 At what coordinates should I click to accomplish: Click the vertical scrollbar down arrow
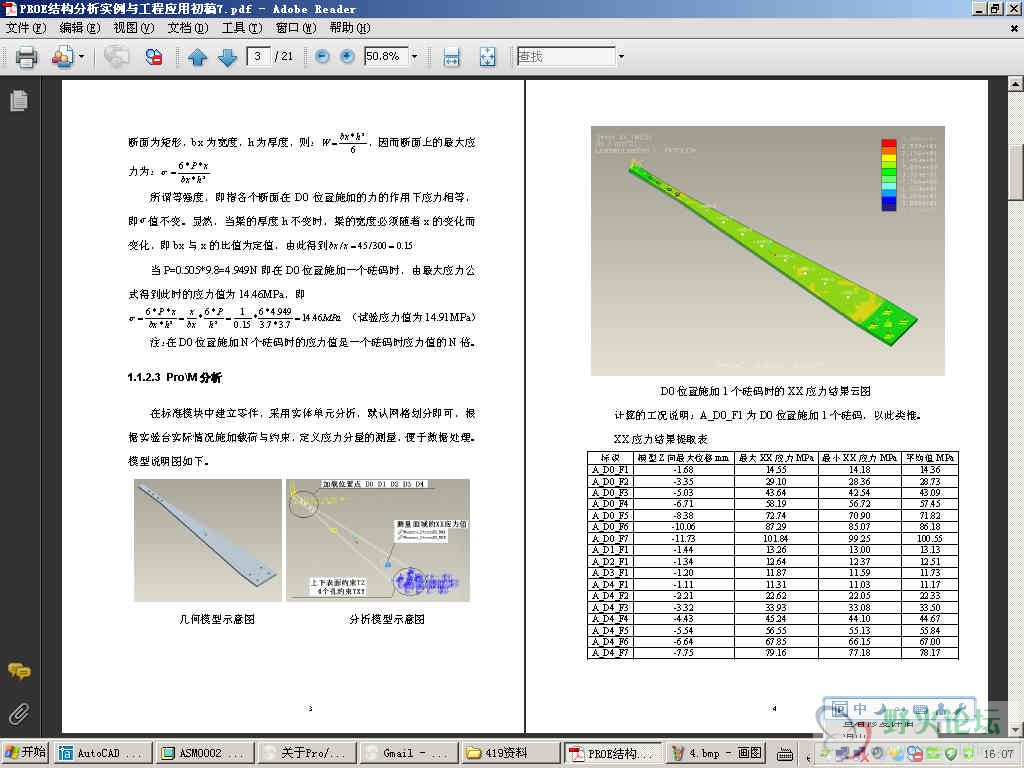tap(1016, 728)
